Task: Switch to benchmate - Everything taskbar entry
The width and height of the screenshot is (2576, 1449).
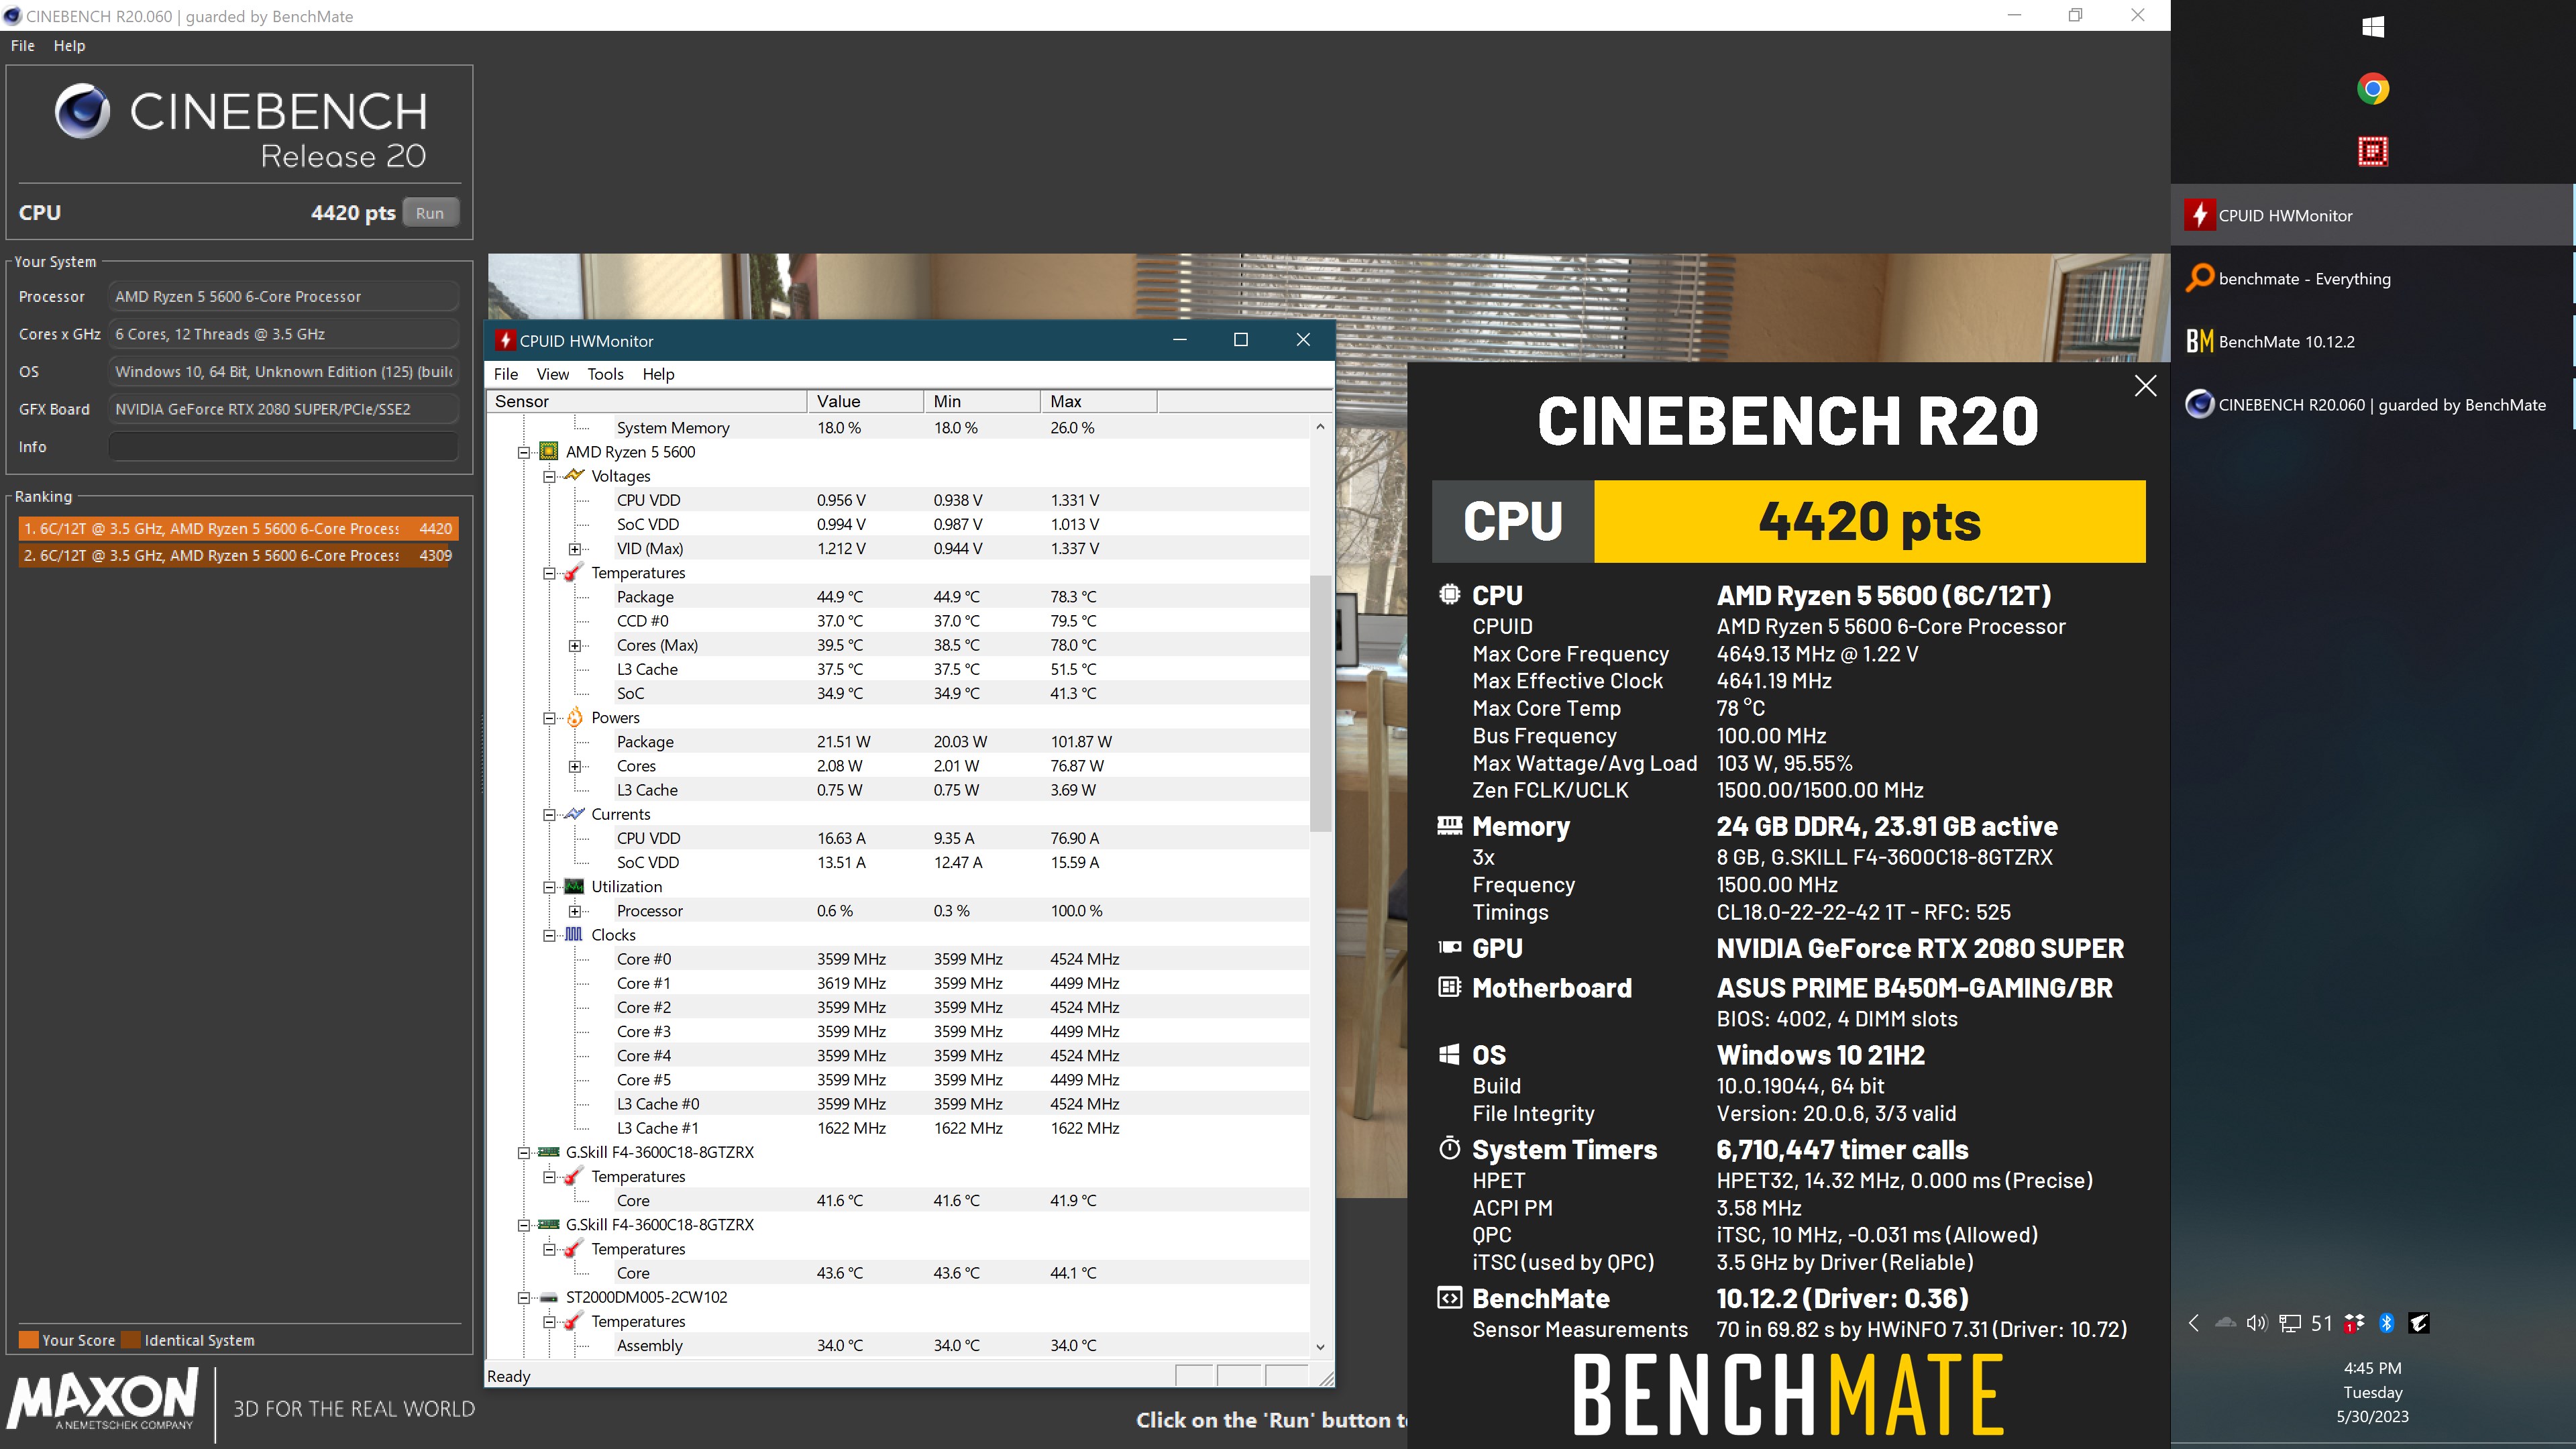Action: (x=2372, y=278)
